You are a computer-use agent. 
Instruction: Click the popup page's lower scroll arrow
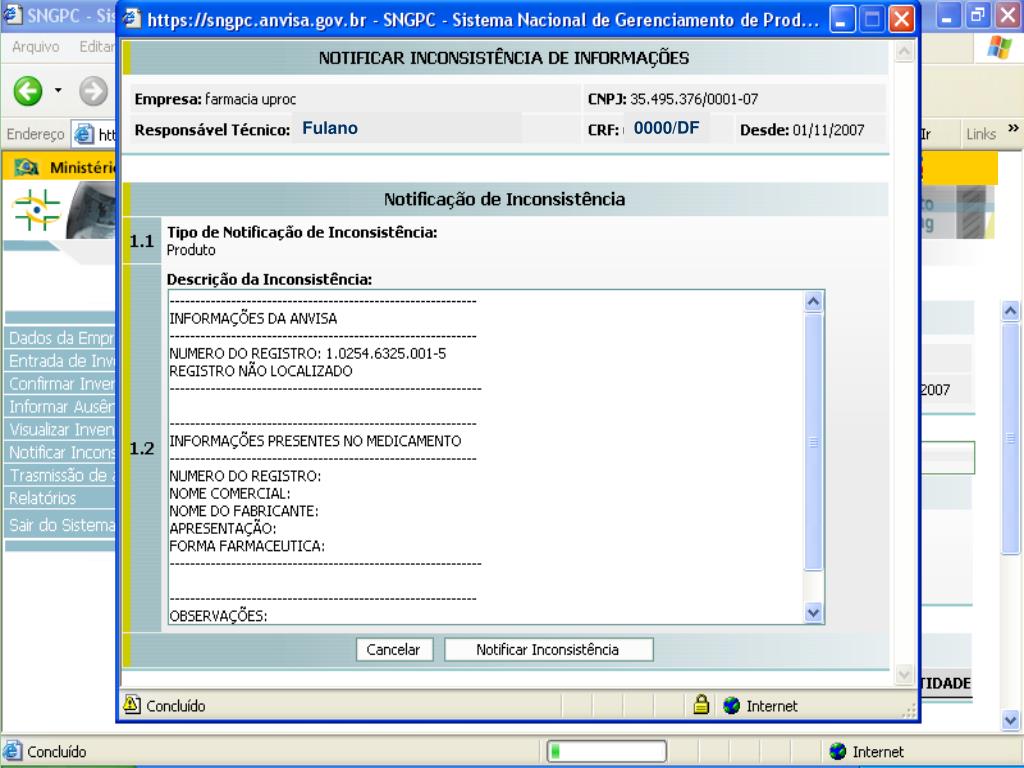(x=904, y=674)
